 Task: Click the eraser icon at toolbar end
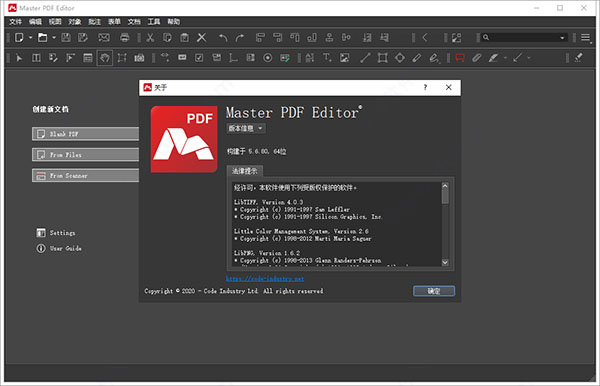tap(579, 58)
